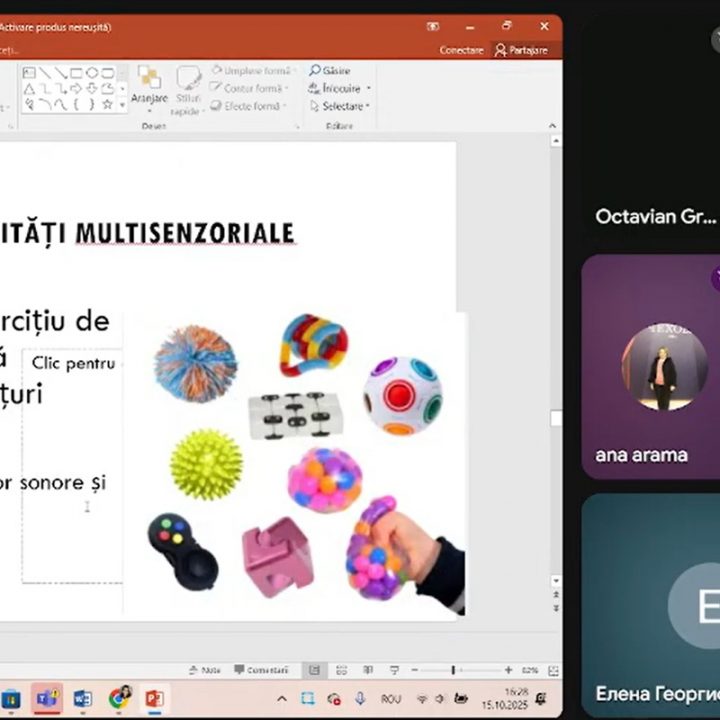Toggle Normal view button

point(315,670)
